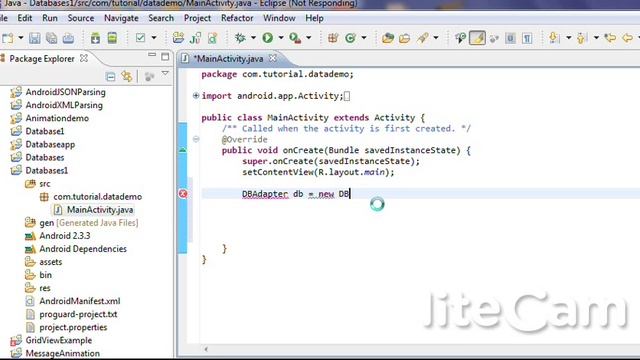Click the Last Edit Location icon
Screen dimensions: 640x360
point(611,38)
